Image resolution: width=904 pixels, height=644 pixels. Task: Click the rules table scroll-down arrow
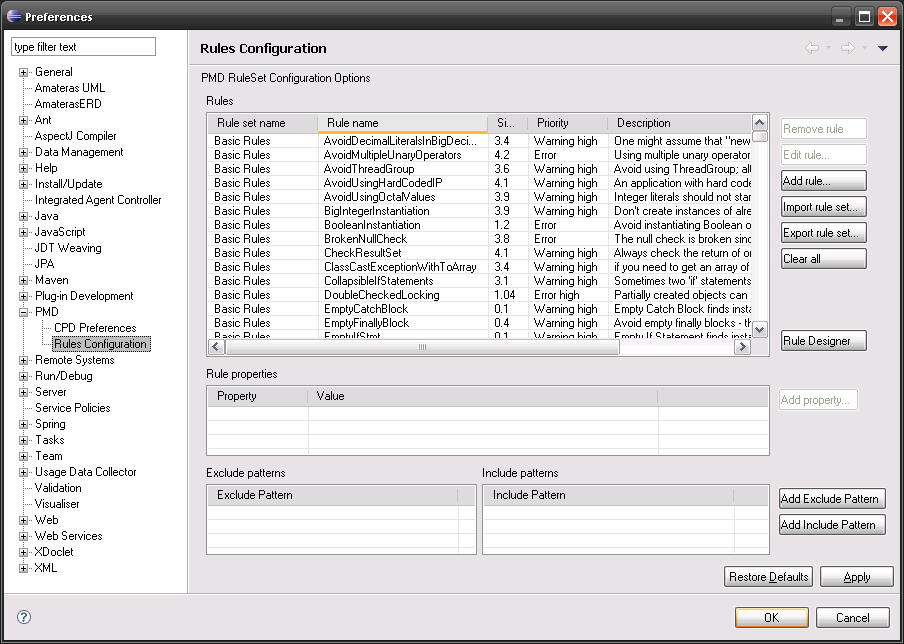pos(760,329)
